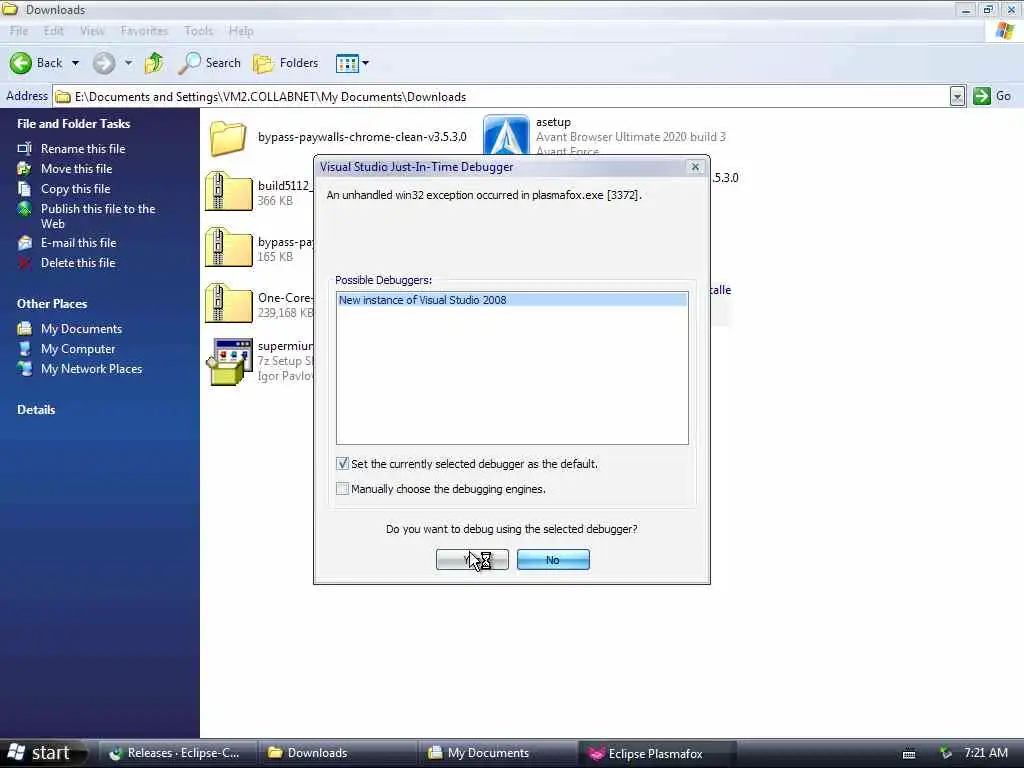
Task: Go up one folder level icon
Action: pyautogui.click(x=154, y=63)
